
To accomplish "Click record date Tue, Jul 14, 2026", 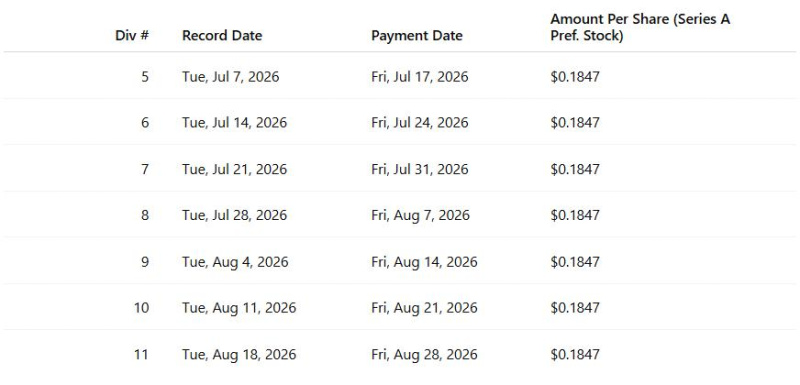I will coord(235,123).
